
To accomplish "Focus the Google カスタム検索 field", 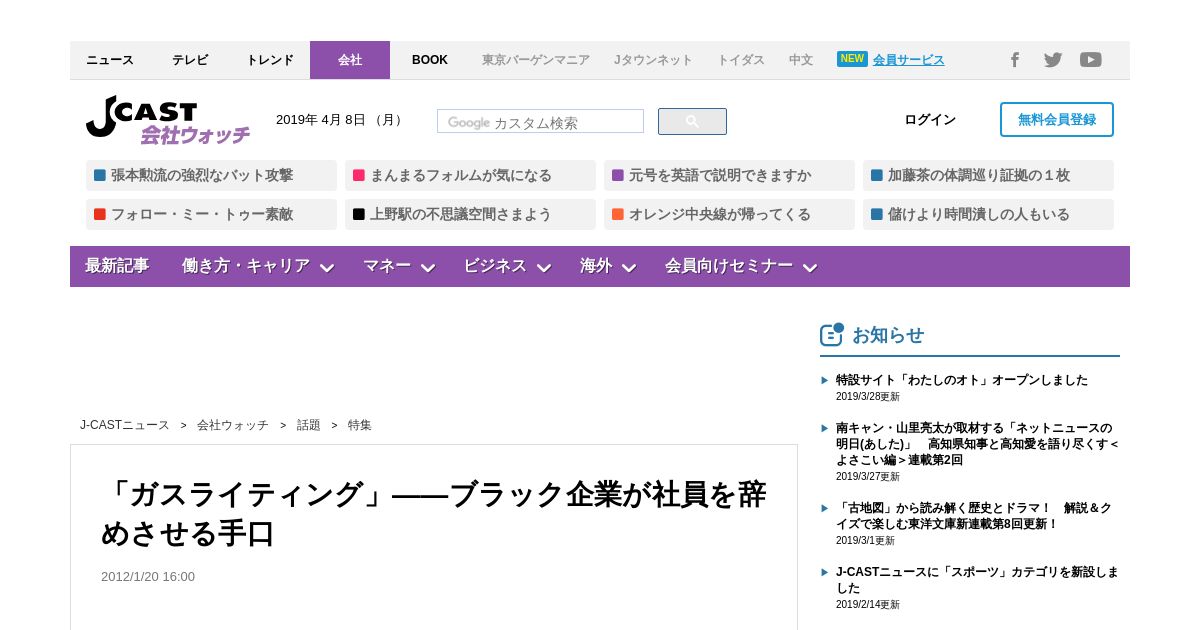I will [540, 122].
